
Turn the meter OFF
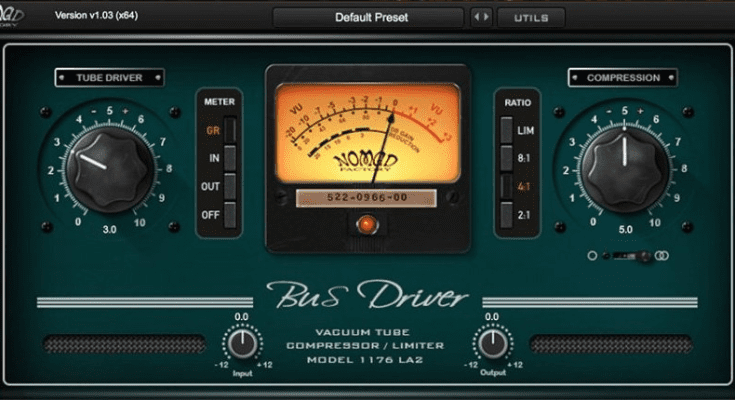pos(230,214)
